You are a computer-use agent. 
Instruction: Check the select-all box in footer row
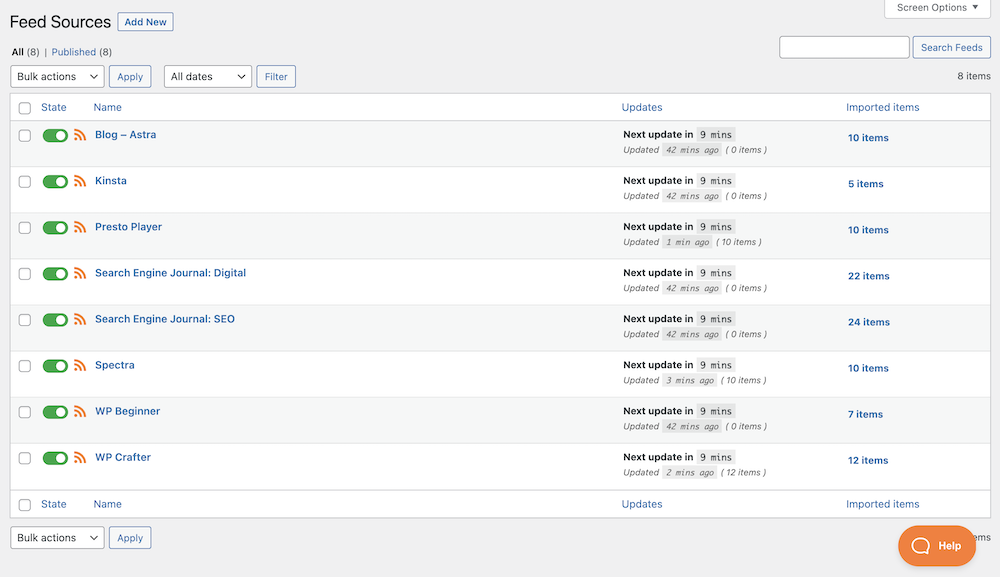[x=25, y=505]
